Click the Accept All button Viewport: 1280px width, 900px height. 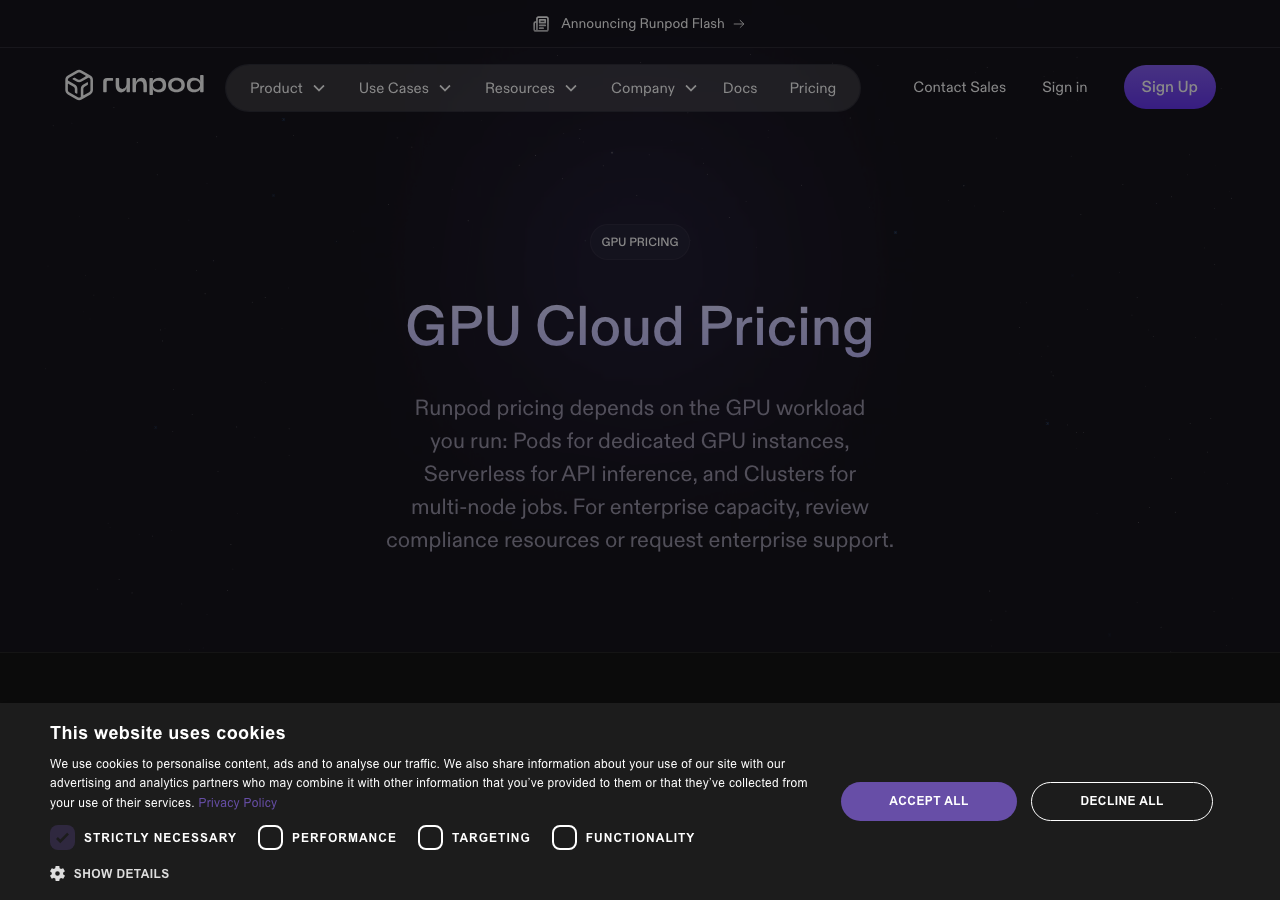929,801
